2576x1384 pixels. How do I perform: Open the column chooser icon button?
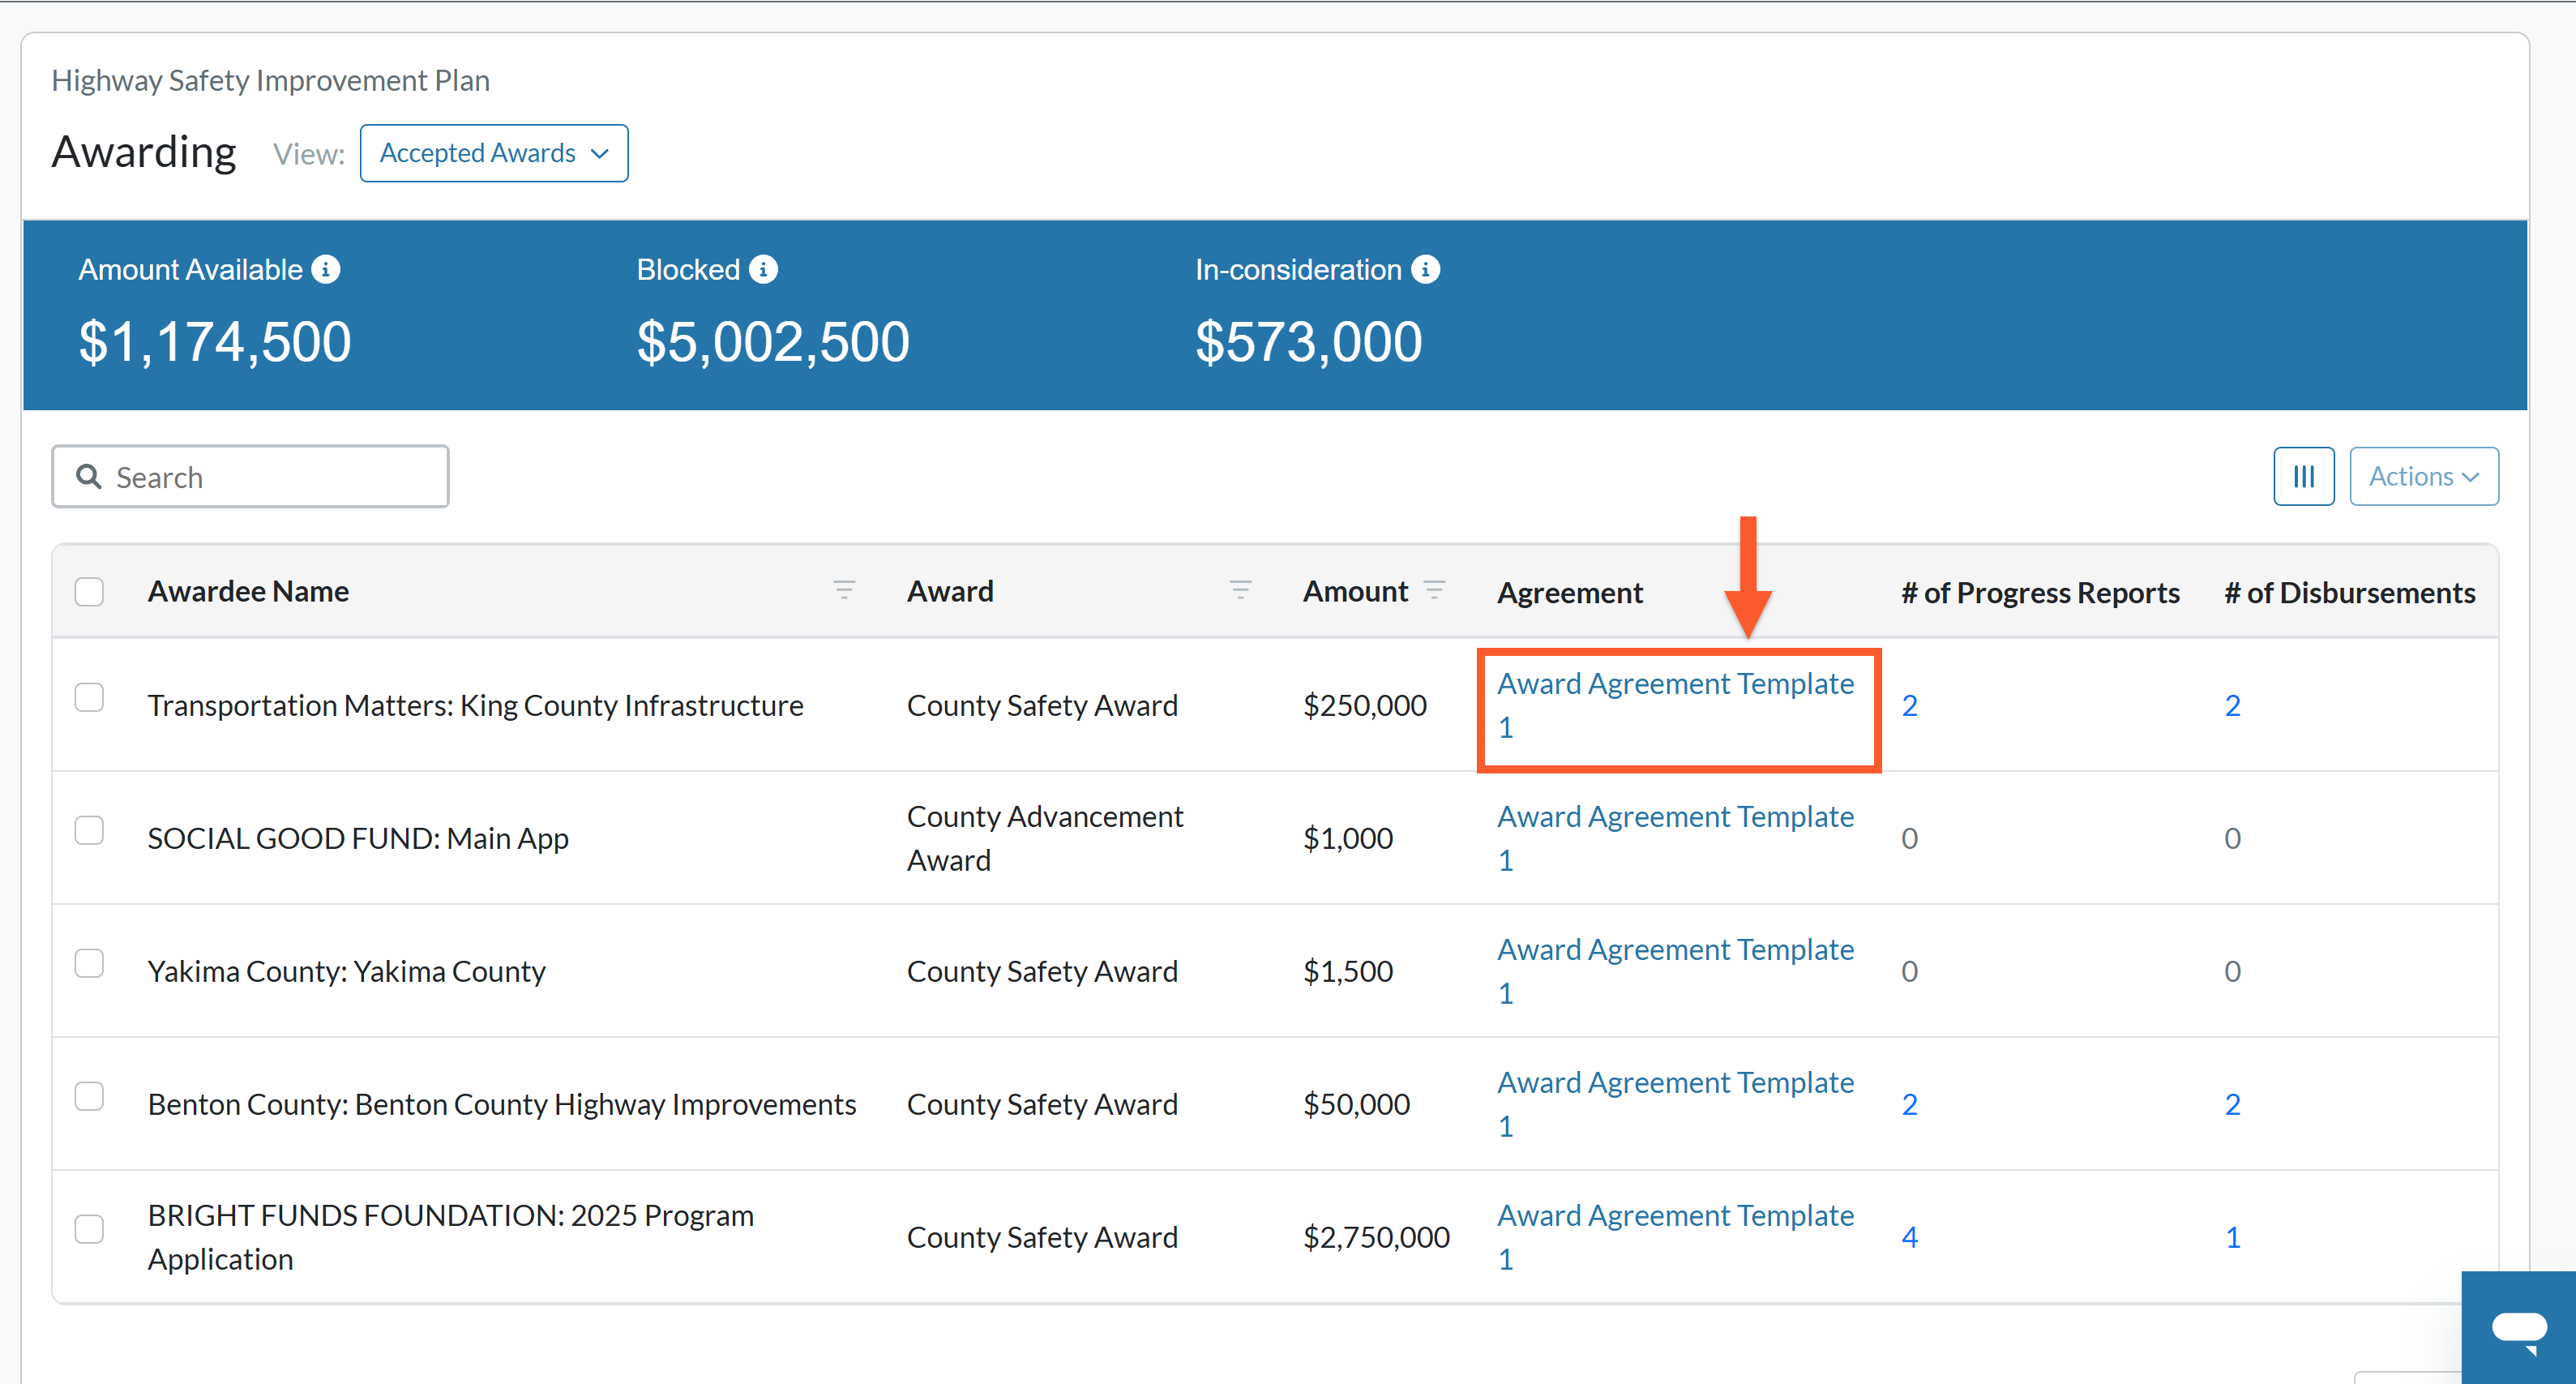pyautogui.click(x=2303, y=476)
